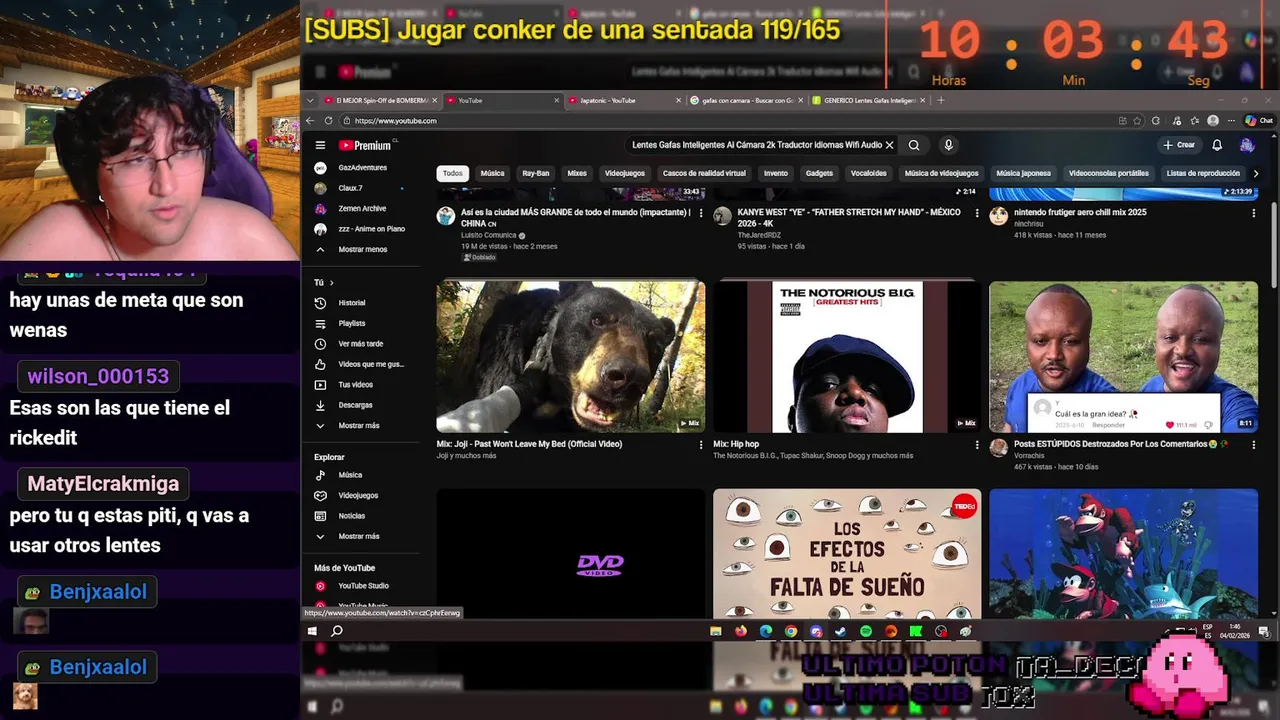1280x720 pixels.
Task: Open Windows Start menu
Action: [x=312, y=631]
